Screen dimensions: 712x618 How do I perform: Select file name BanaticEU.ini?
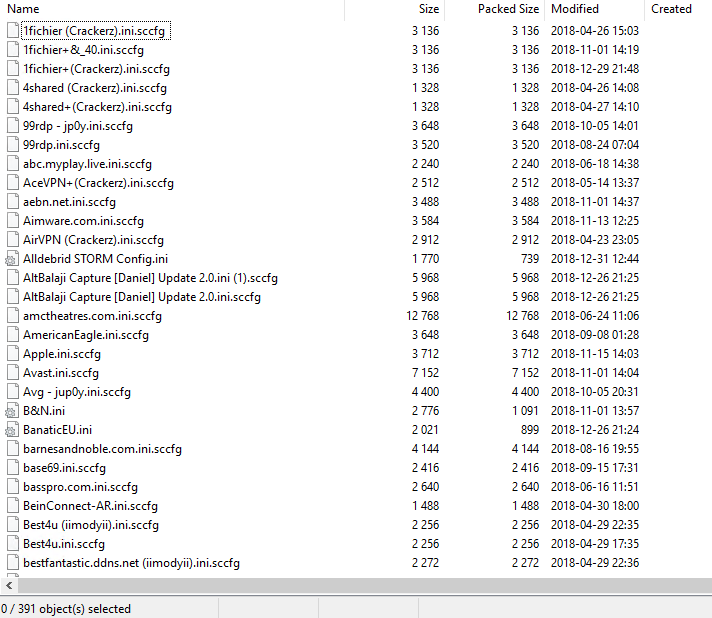[57, 430]
